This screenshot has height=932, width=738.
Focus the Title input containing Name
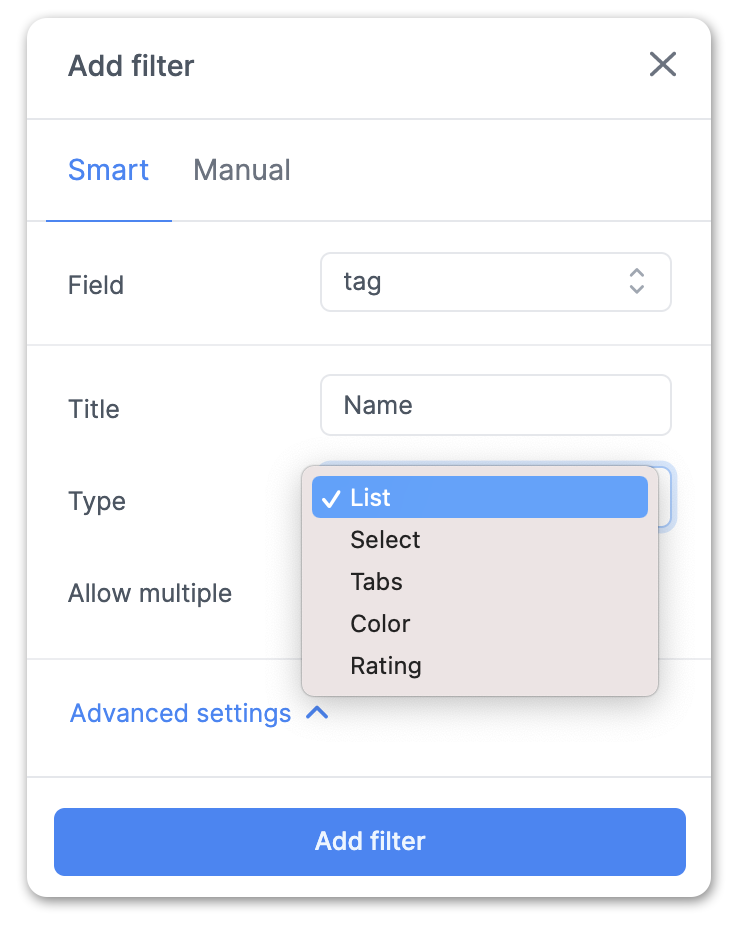tap(495, 405)
